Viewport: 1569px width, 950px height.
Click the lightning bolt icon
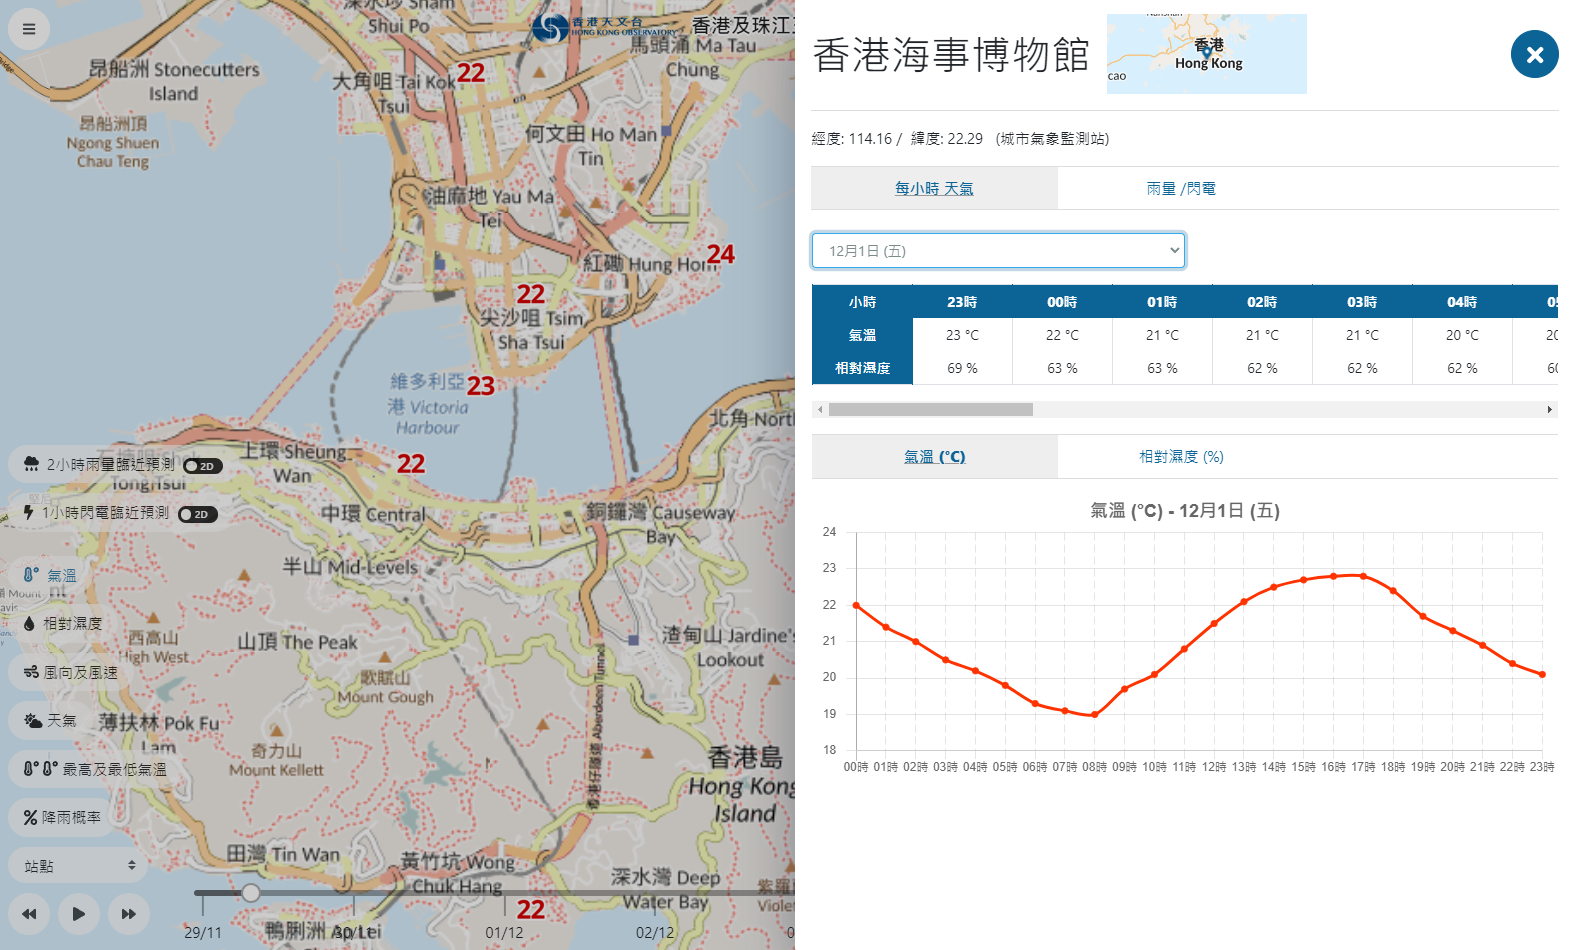(x=29, y=512)
